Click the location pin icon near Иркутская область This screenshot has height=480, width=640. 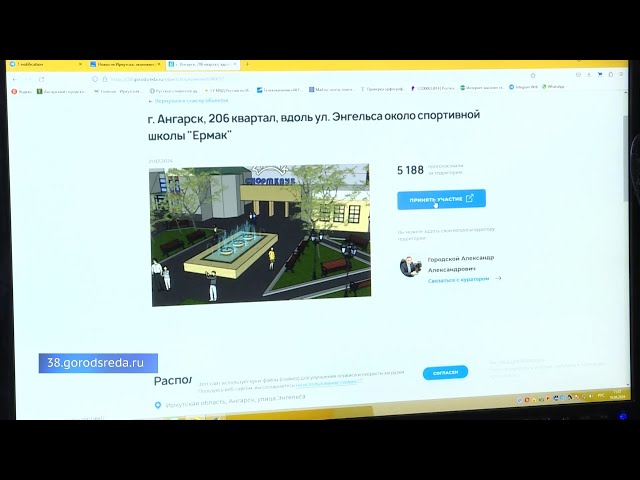pos(158,405)
